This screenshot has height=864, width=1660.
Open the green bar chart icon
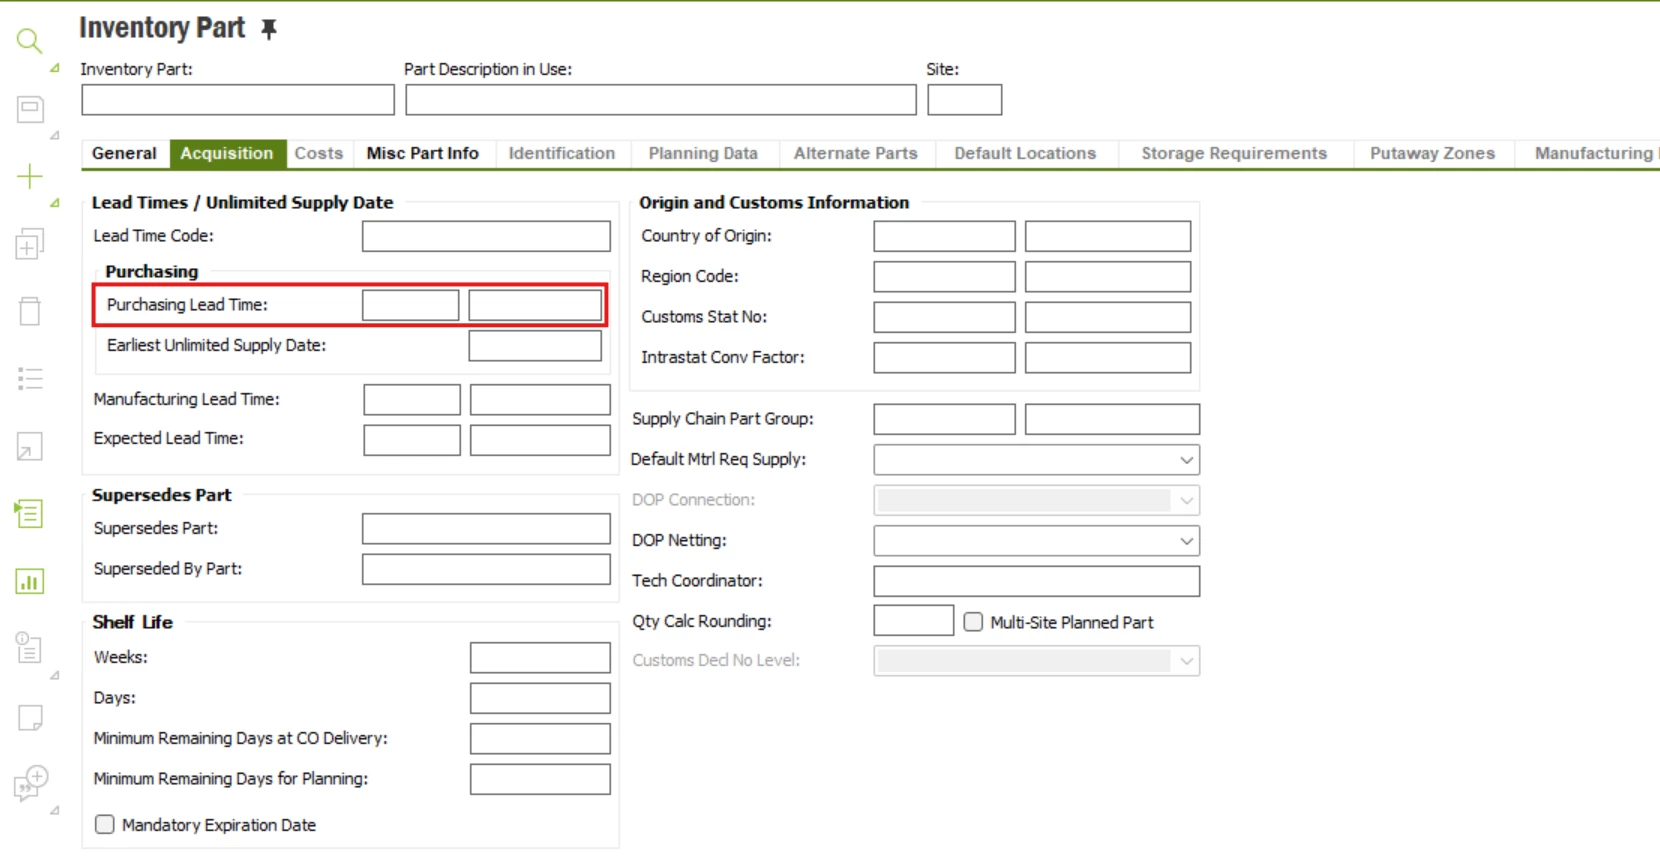pos(30,581)
